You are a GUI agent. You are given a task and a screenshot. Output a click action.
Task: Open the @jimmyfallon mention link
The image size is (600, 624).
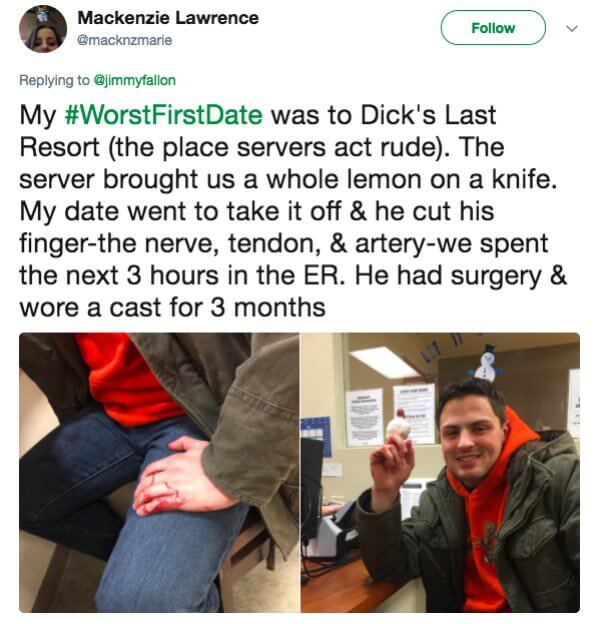tap(134, 80)
